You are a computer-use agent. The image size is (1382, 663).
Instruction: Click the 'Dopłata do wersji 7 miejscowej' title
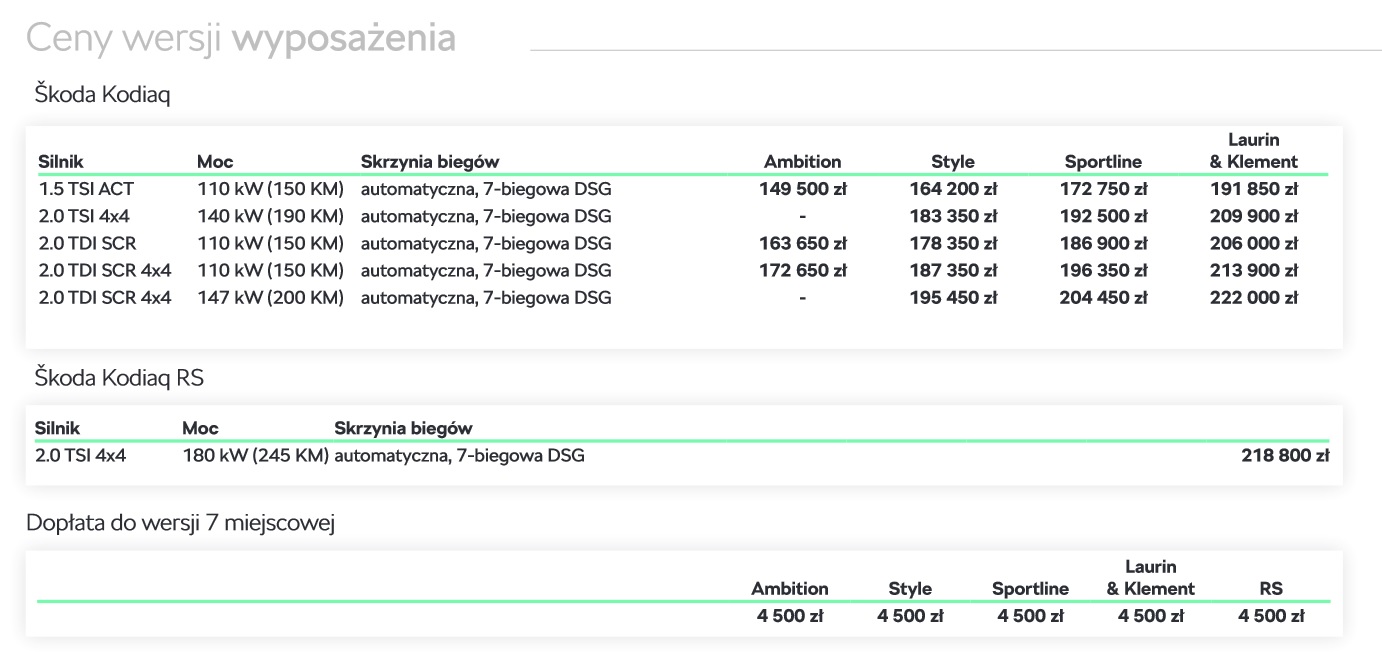click(180, 523)
